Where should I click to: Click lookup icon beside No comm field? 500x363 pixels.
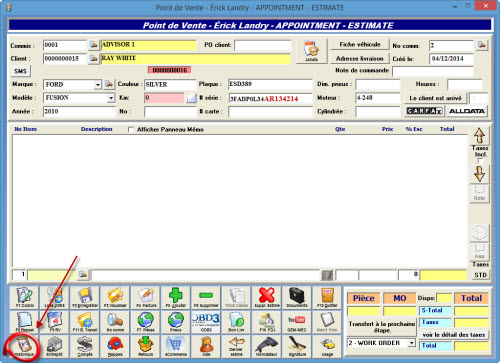click(x=481, y=45)
